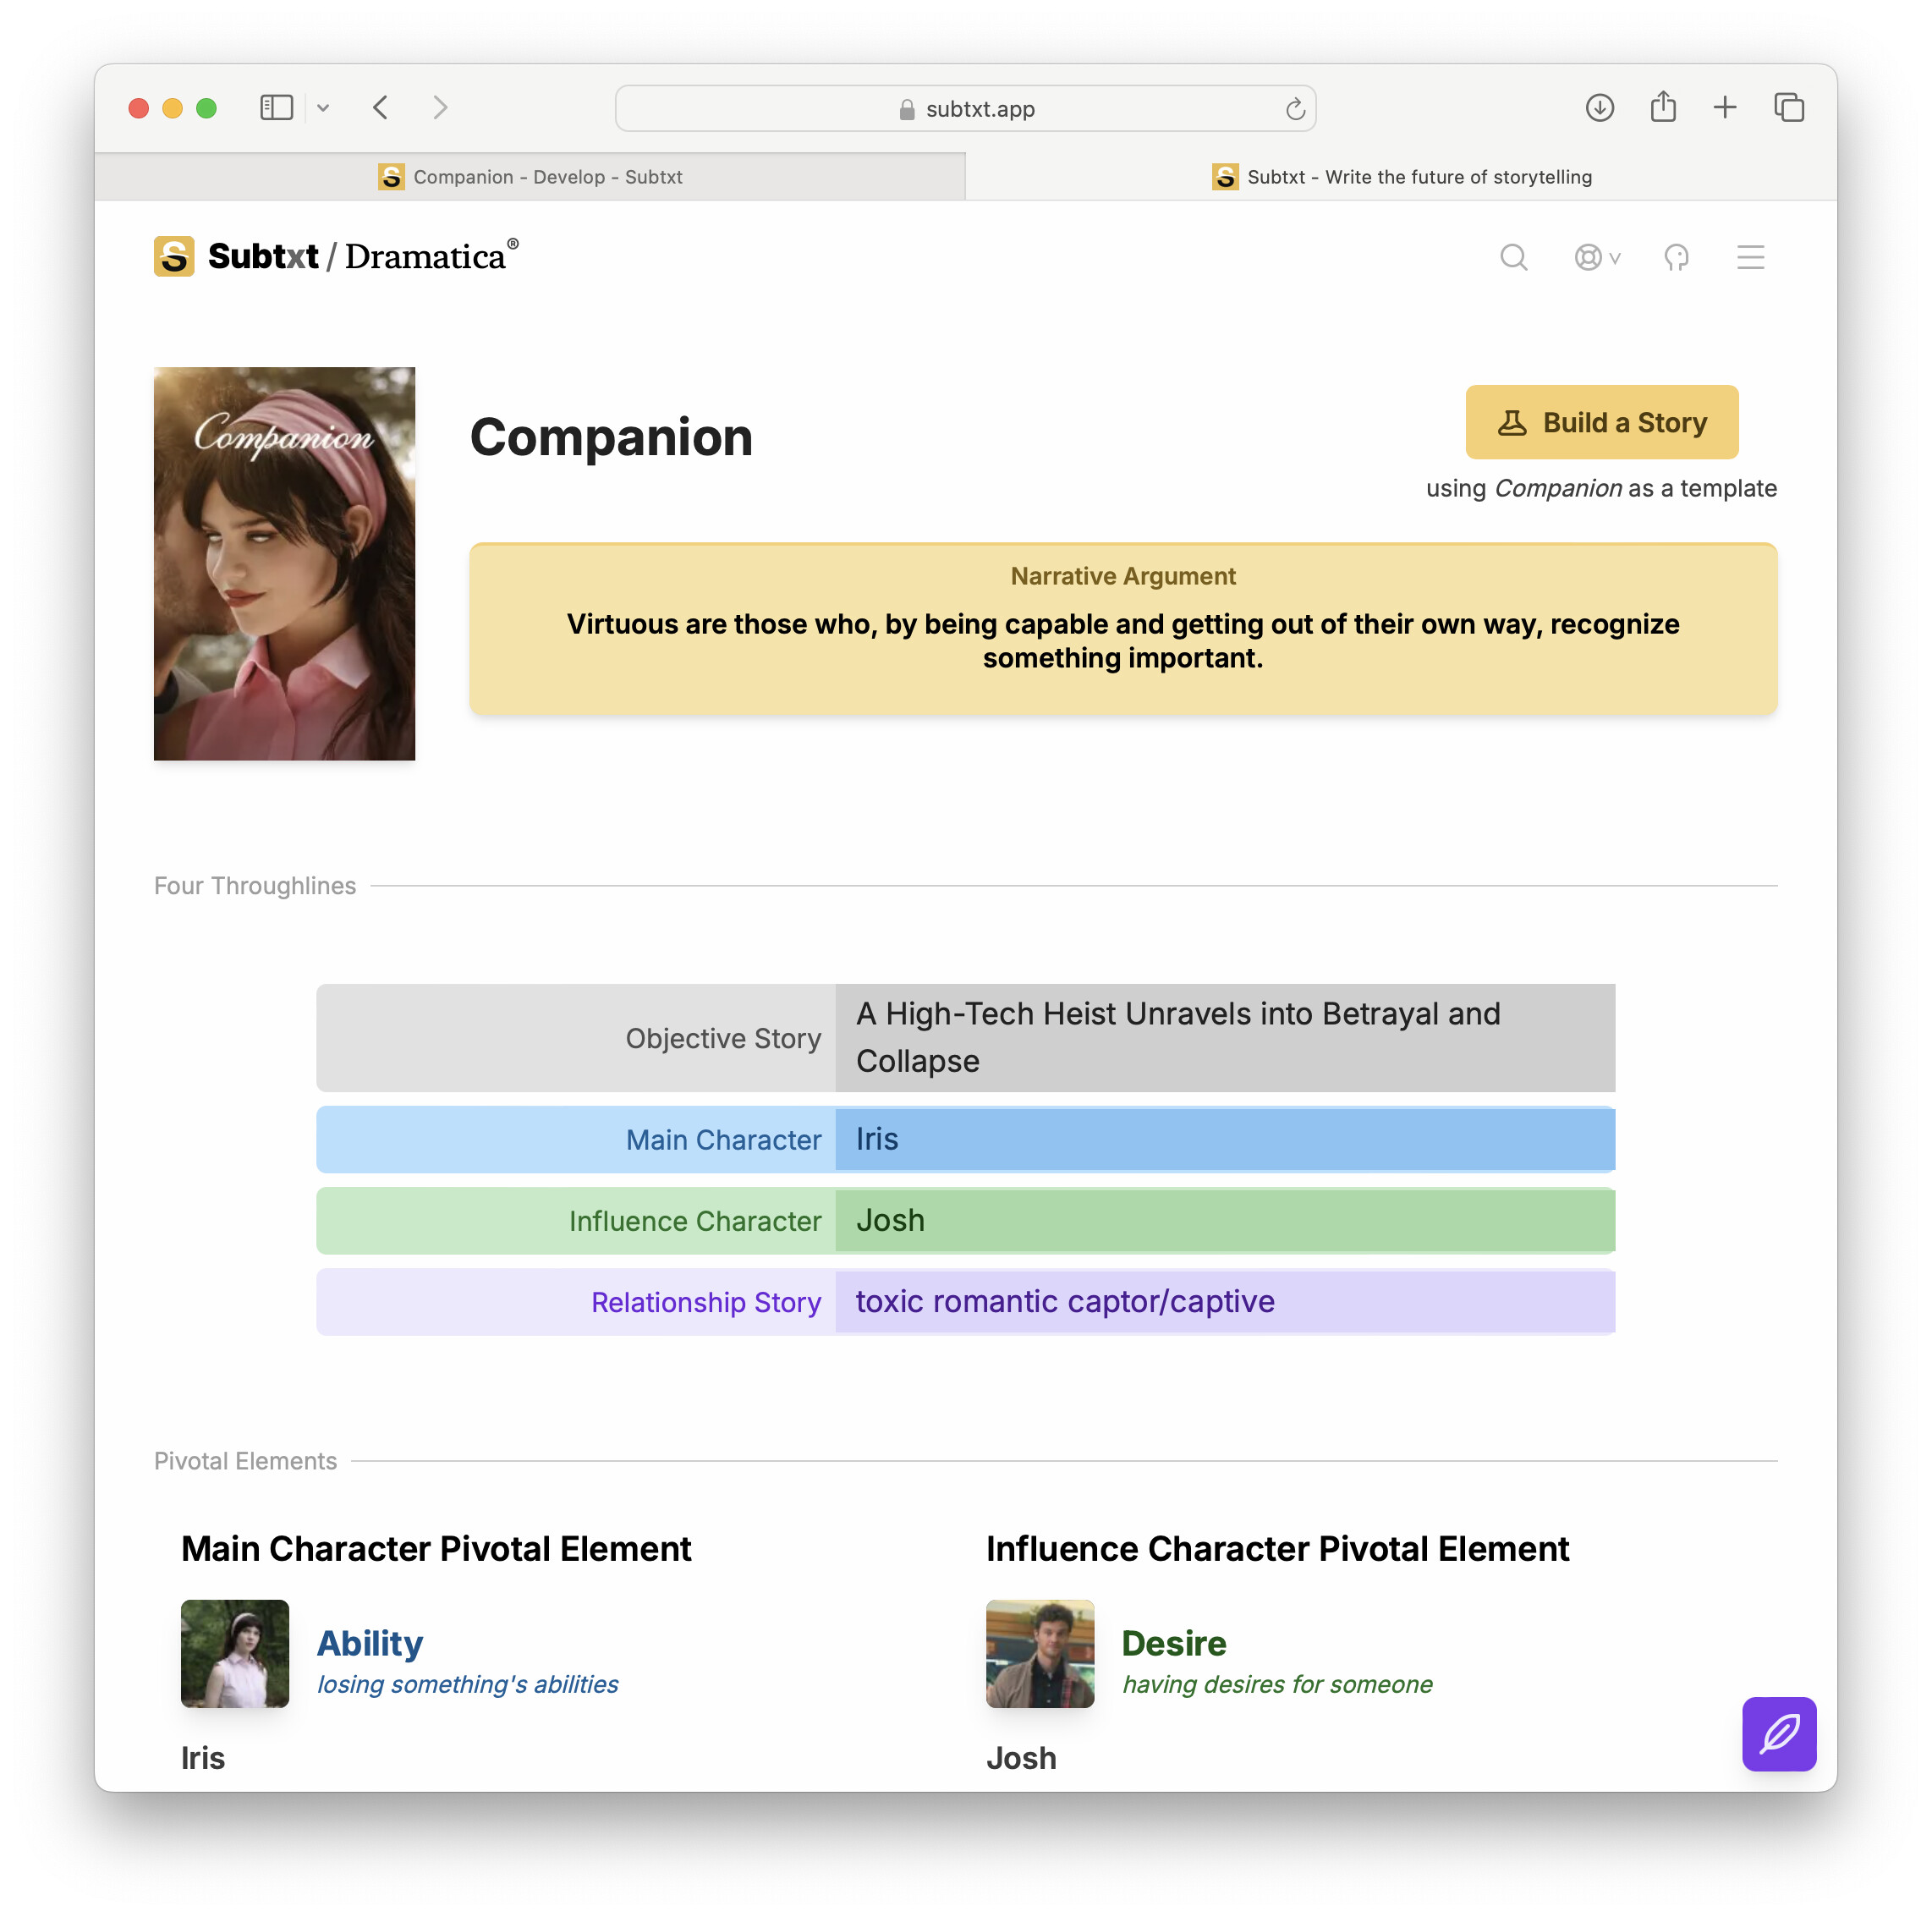The width and height of the screenshot is (1932, 1917).
Task: Reload the subtxt.app page
Action: tap(1295, 109)
